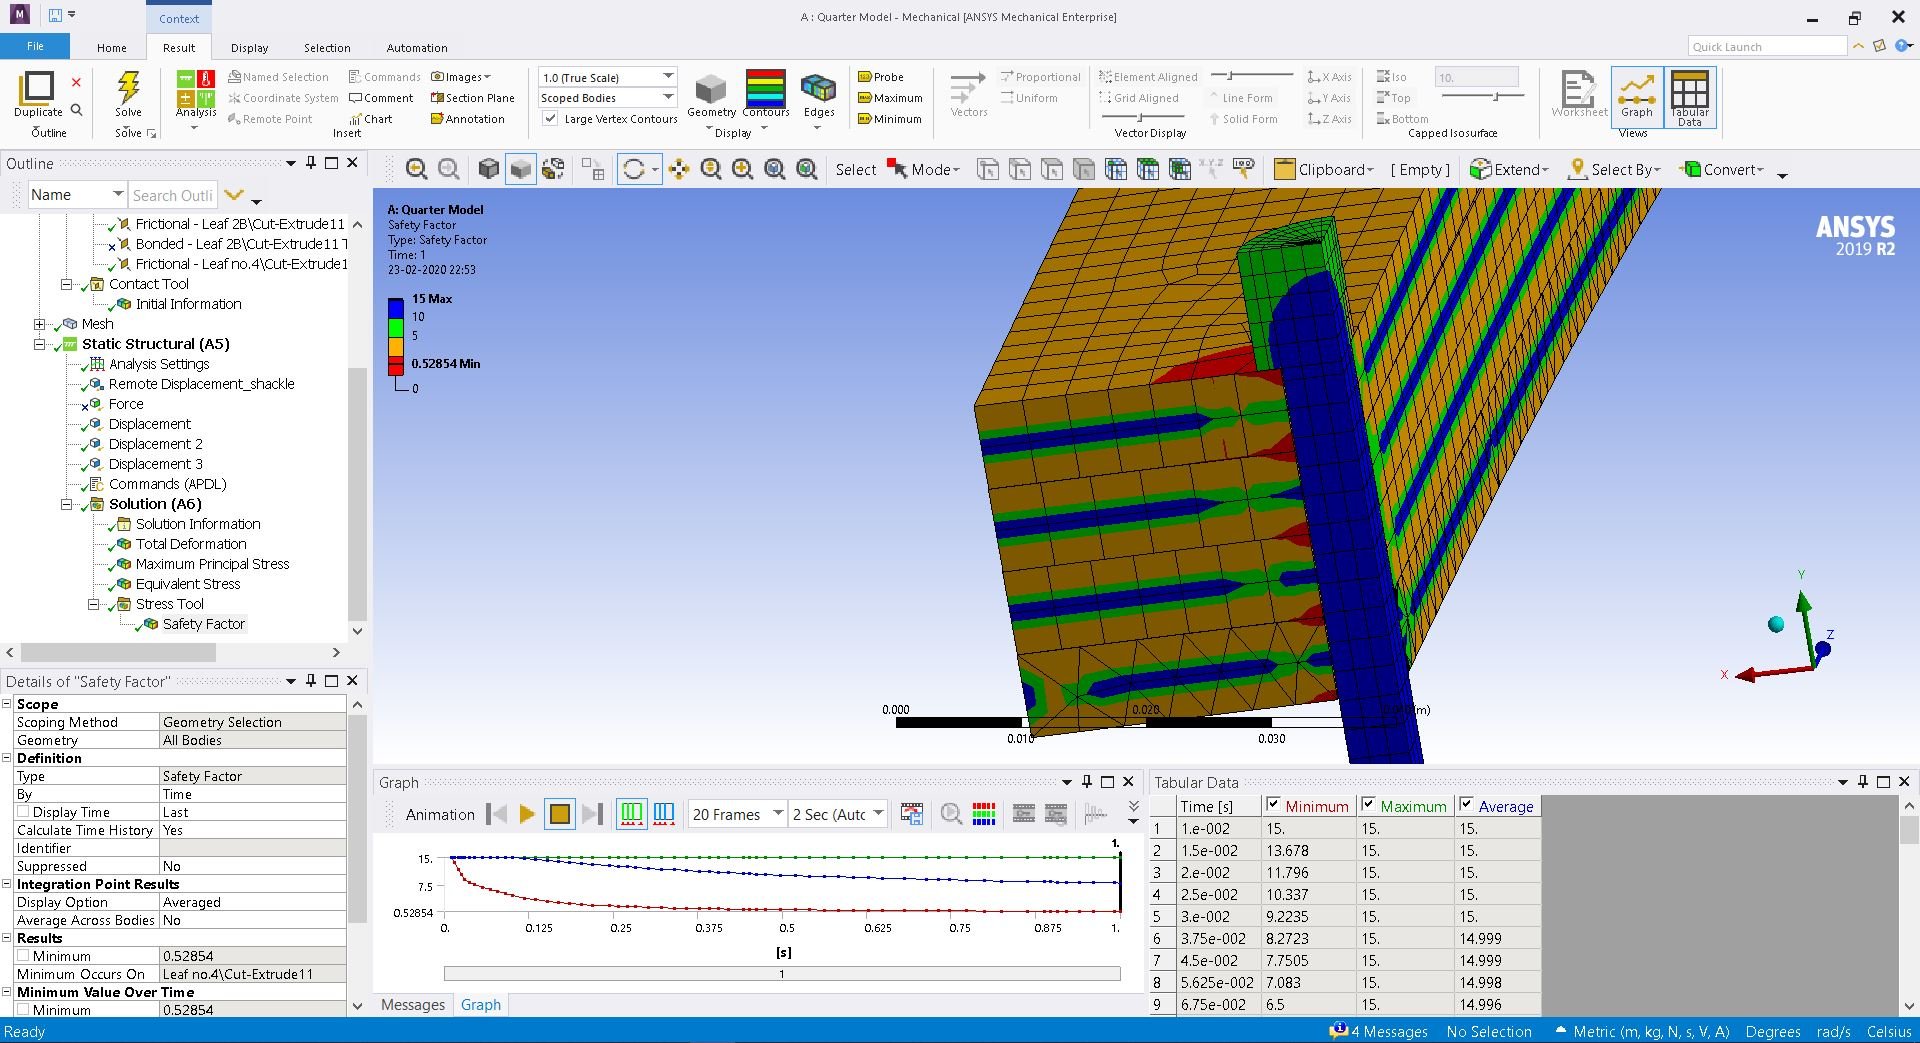Select the Rotate view tool

tap(634, 170)
